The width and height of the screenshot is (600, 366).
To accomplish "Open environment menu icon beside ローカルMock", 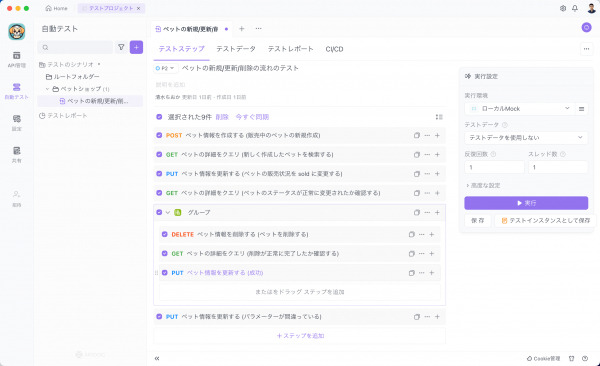I will click(581, 109).
